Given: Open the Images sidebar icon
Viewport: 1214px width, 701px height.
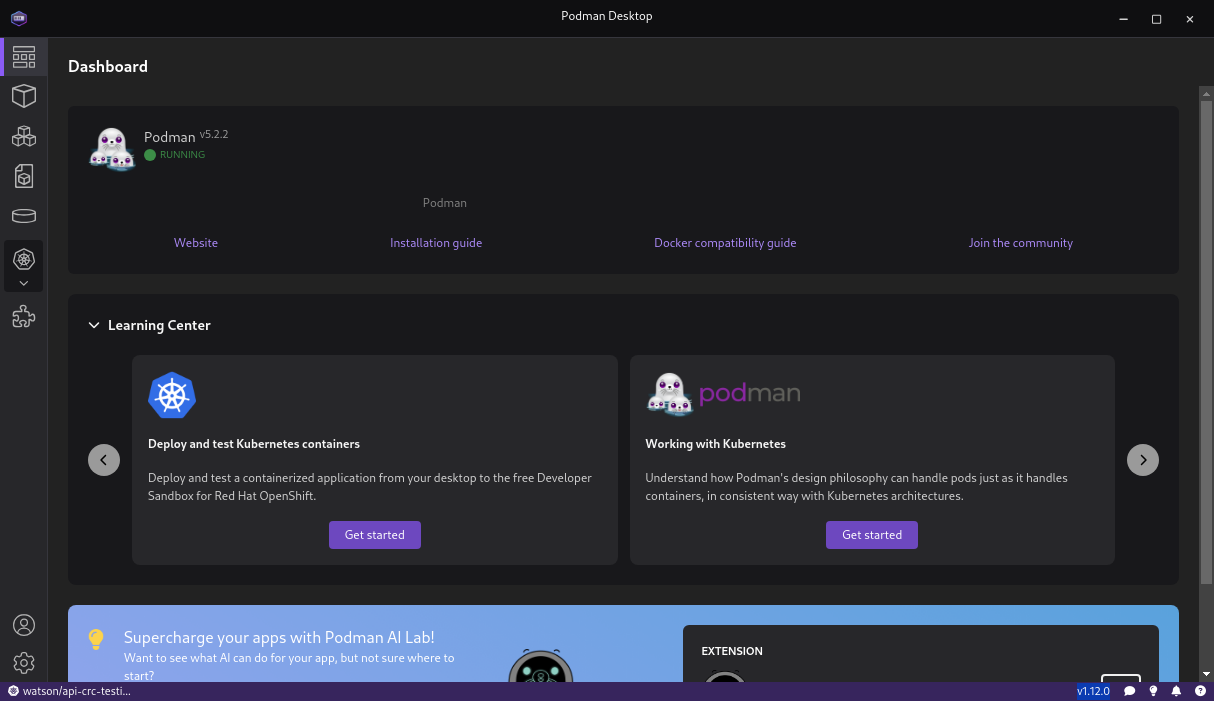Looking at the screenshot, I should tap(24, 176).
